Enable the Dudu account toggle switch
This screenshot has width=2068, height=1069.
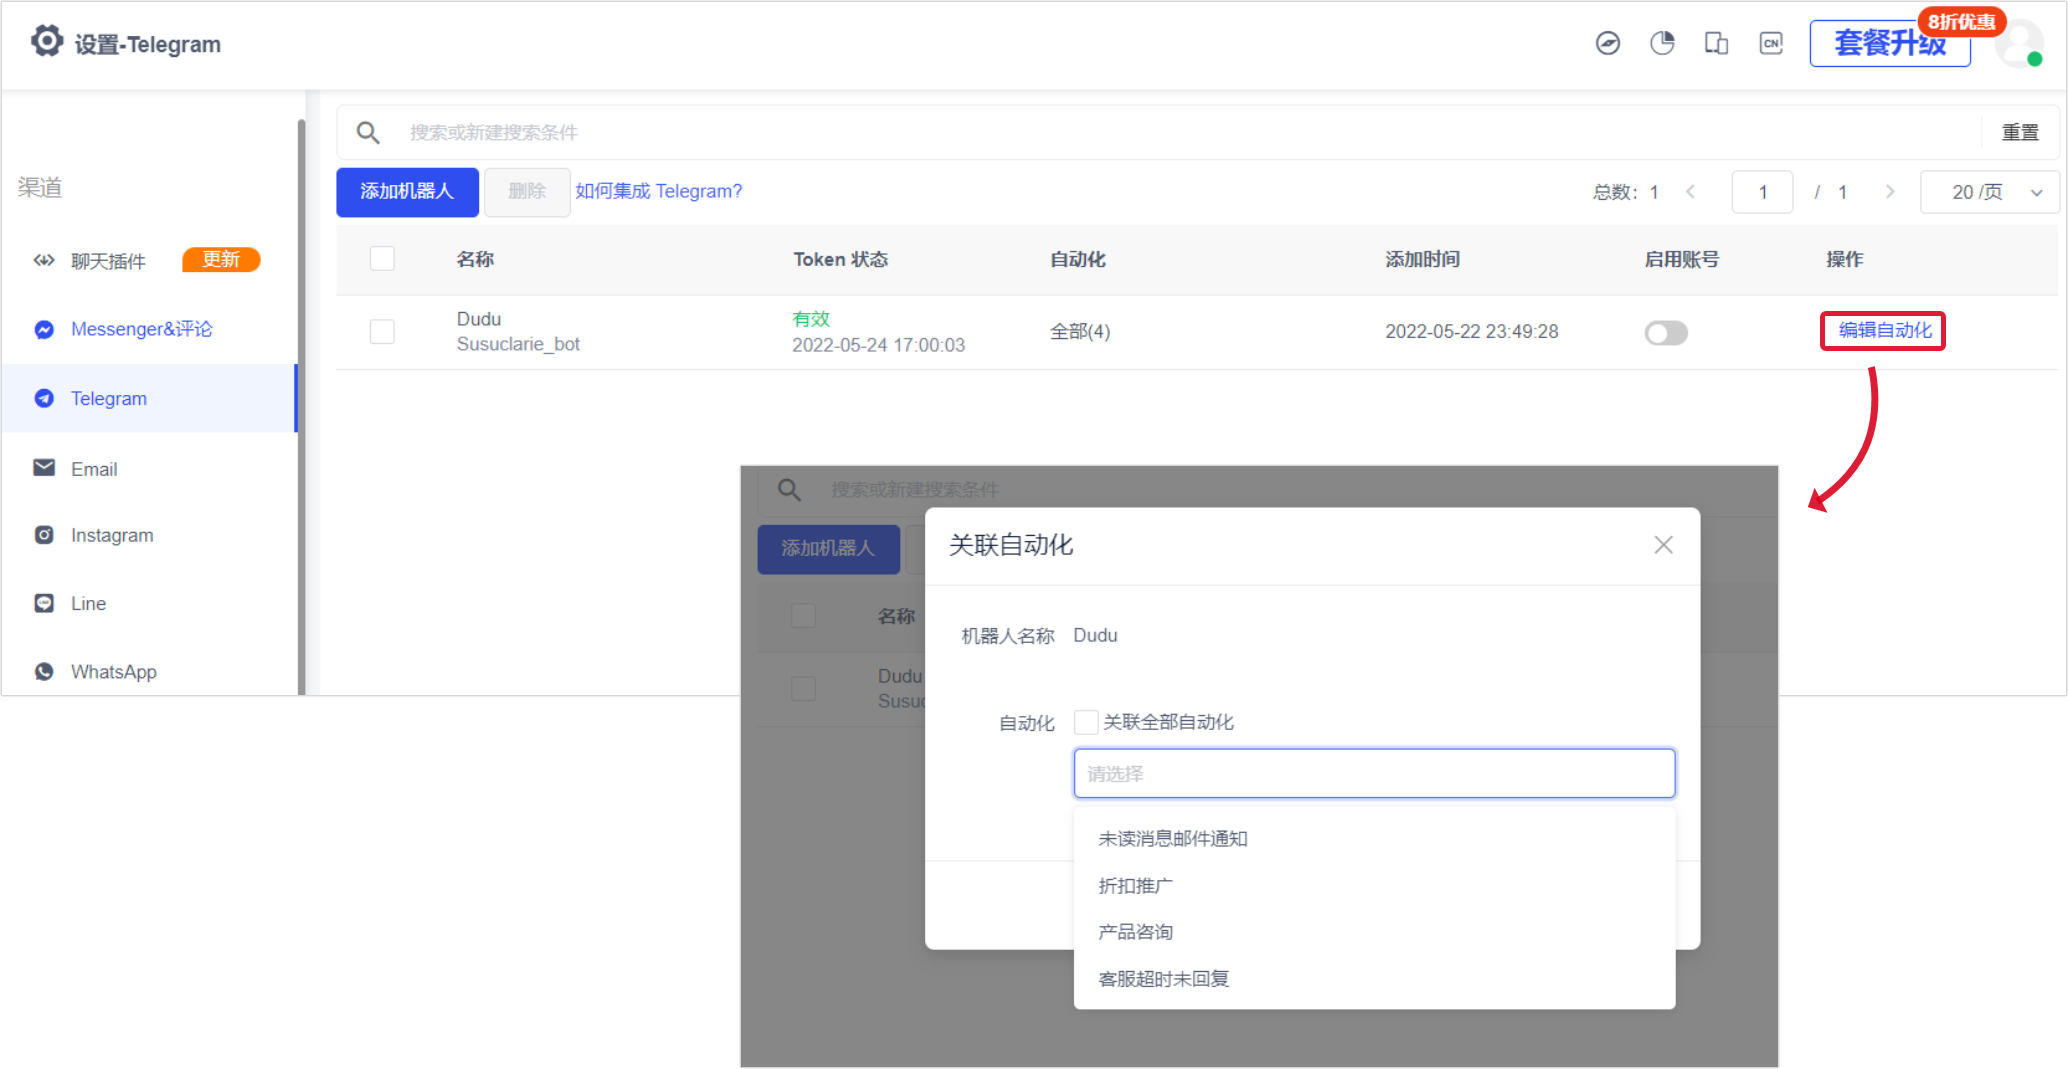[x=1666, y=332]
